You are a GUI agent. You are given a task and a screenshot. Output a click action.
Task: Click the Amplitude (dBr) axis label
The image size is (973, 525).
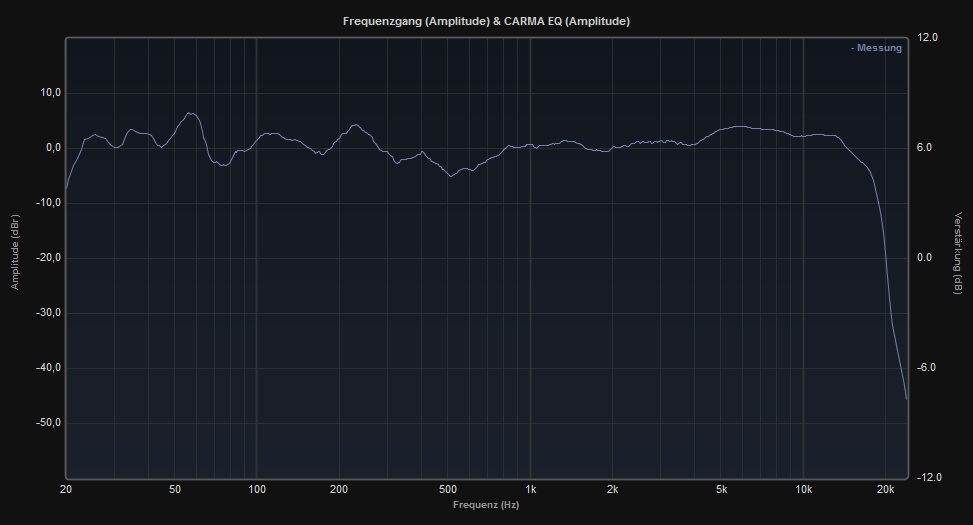(x=15, y=252)
